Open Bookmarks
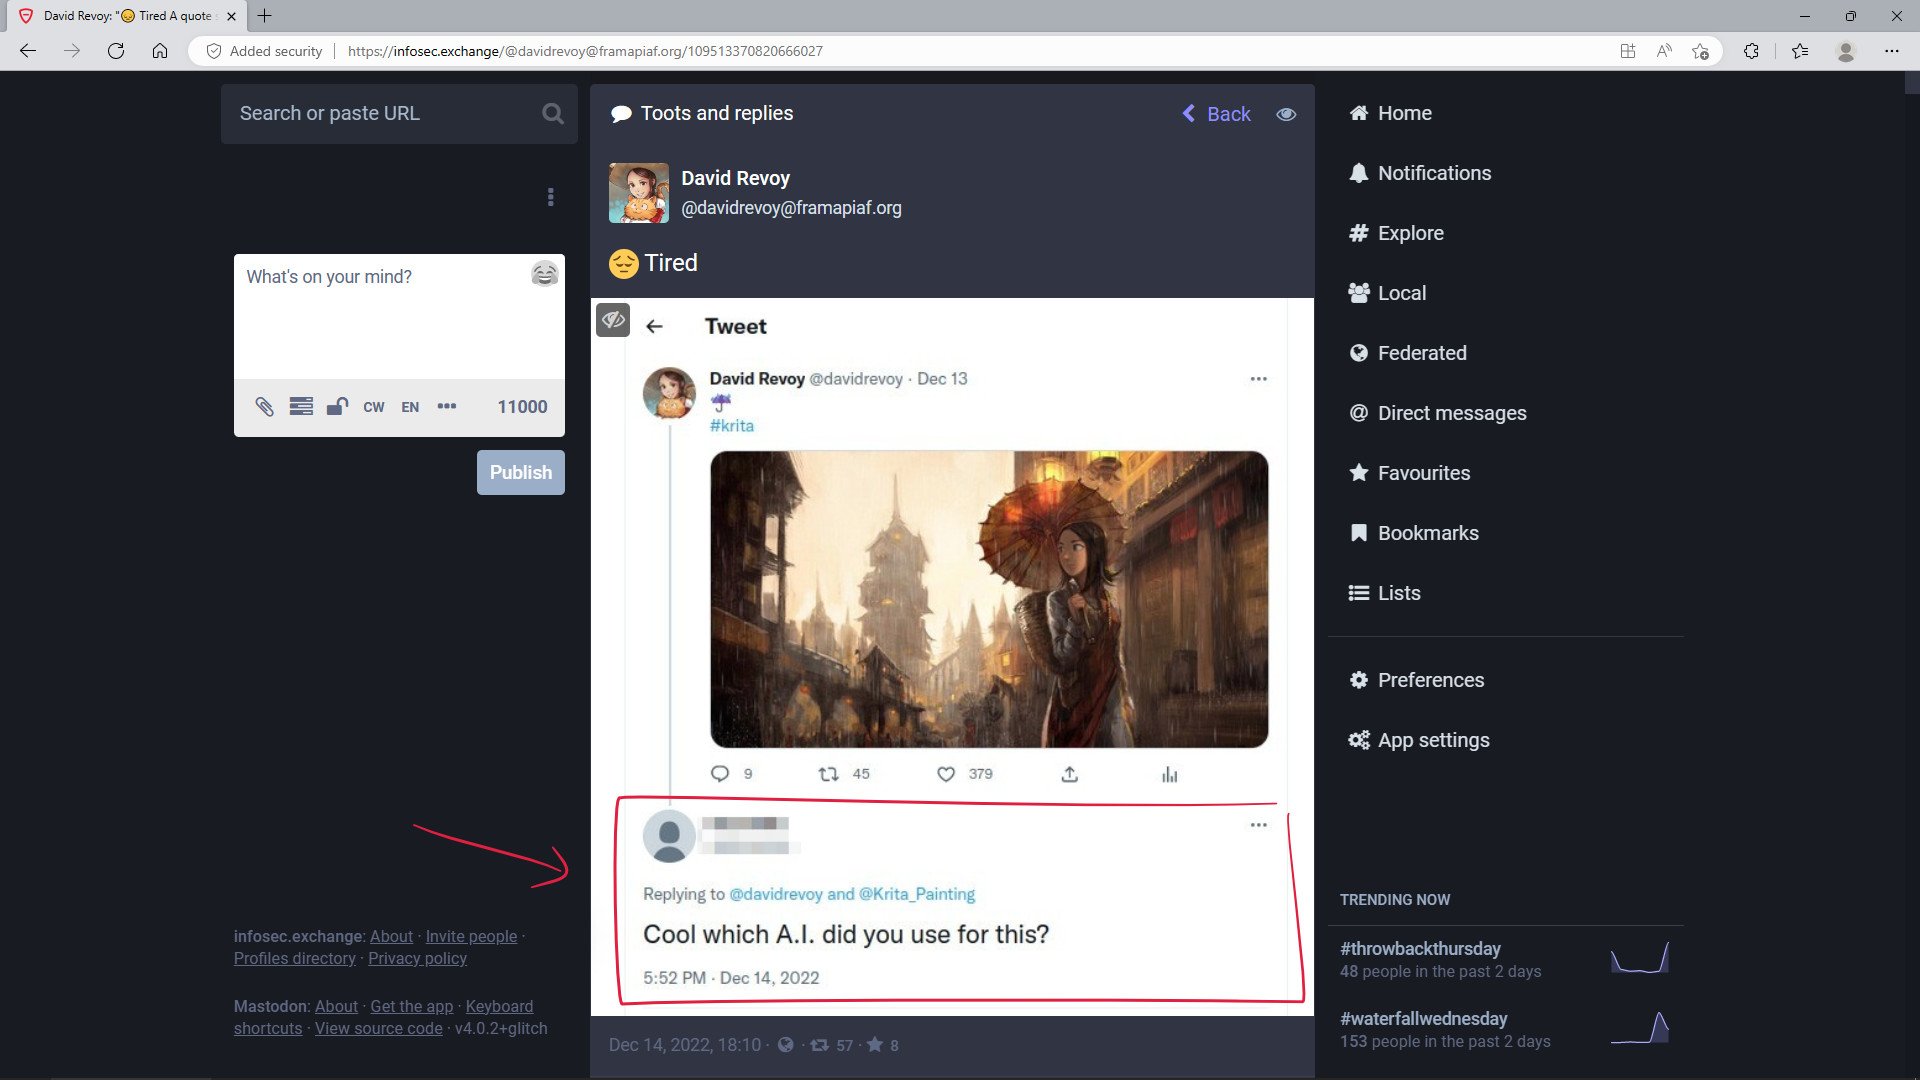Screen dimensions: 1920x1080 click(x=1413, y=534)
